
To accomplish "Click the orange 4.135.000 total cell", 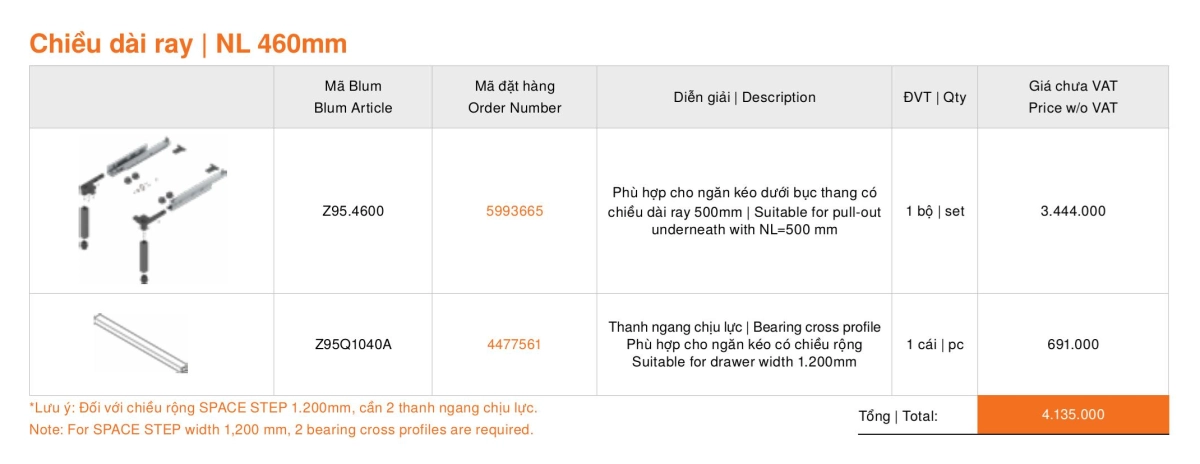I will pos(1072,414).
